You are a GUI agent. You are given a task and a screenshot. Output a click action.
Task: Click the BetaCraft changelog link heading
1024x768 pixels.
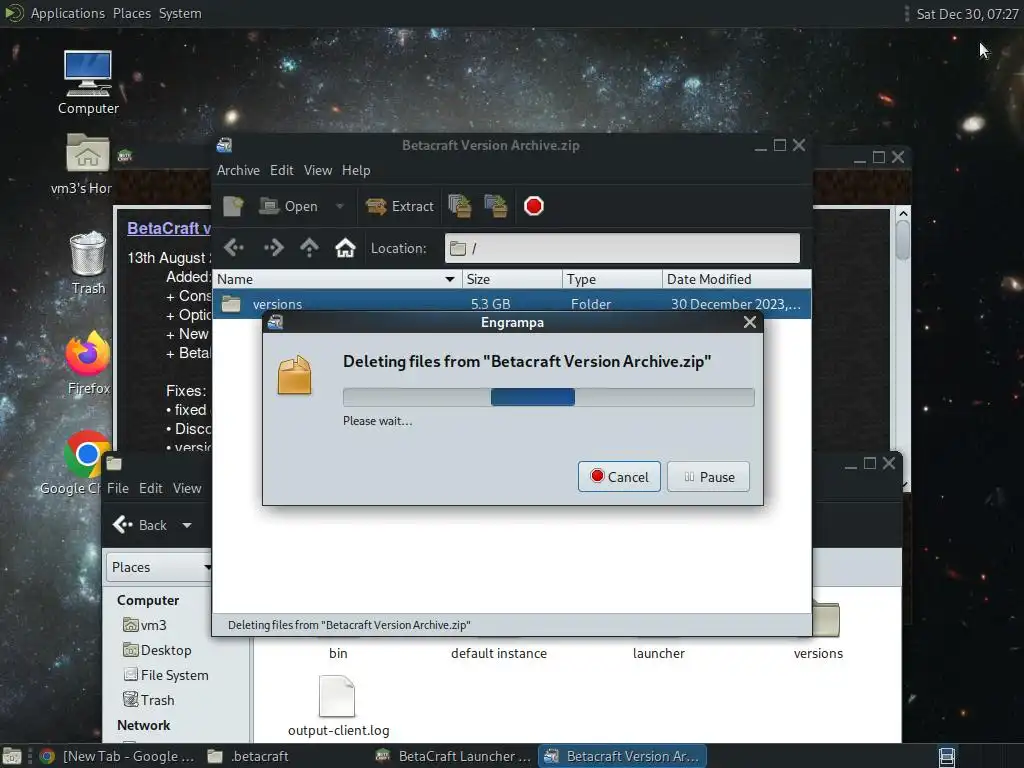(168, 229)
